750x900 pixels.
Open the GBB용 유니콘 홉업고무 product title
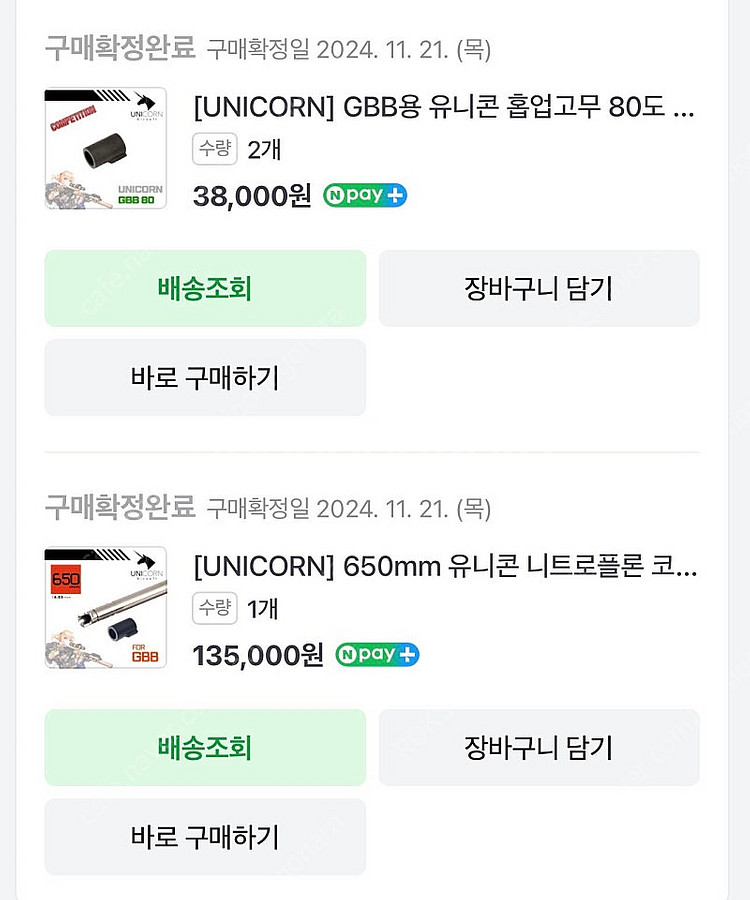pos(444,108)
